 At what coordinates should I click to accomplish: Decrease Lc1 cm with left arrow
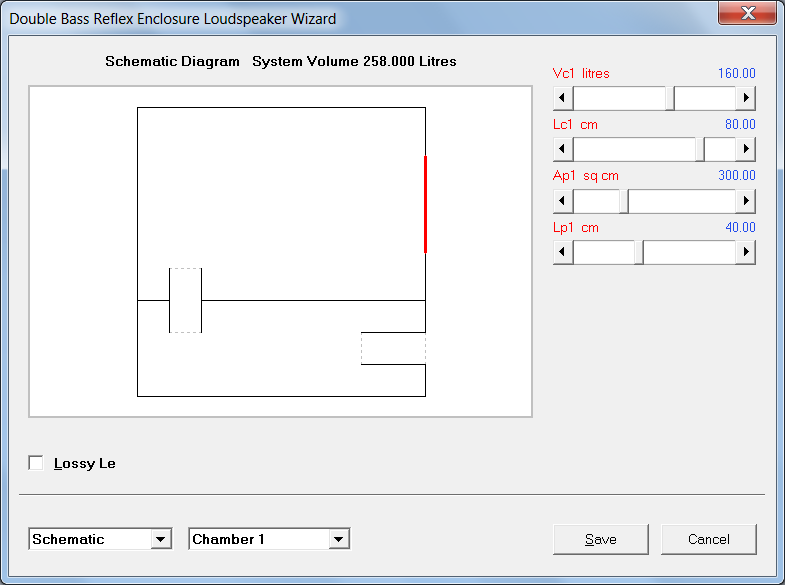coord(563,149)
